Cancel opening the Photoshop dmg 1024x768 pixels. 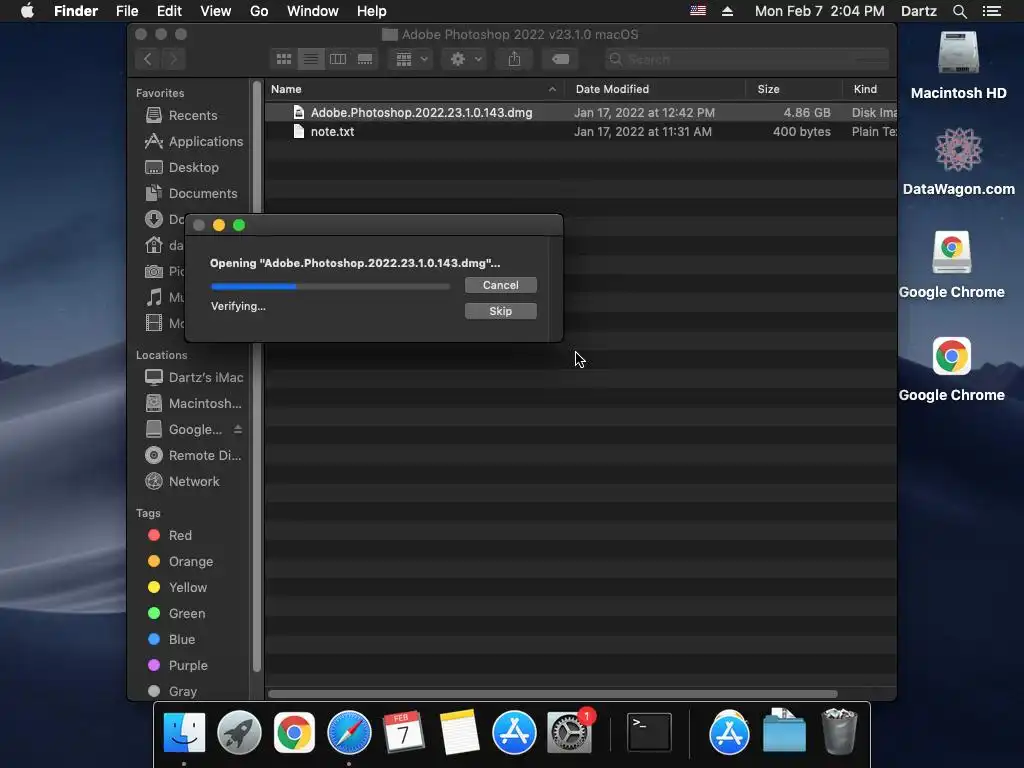[x=500, y=285]
